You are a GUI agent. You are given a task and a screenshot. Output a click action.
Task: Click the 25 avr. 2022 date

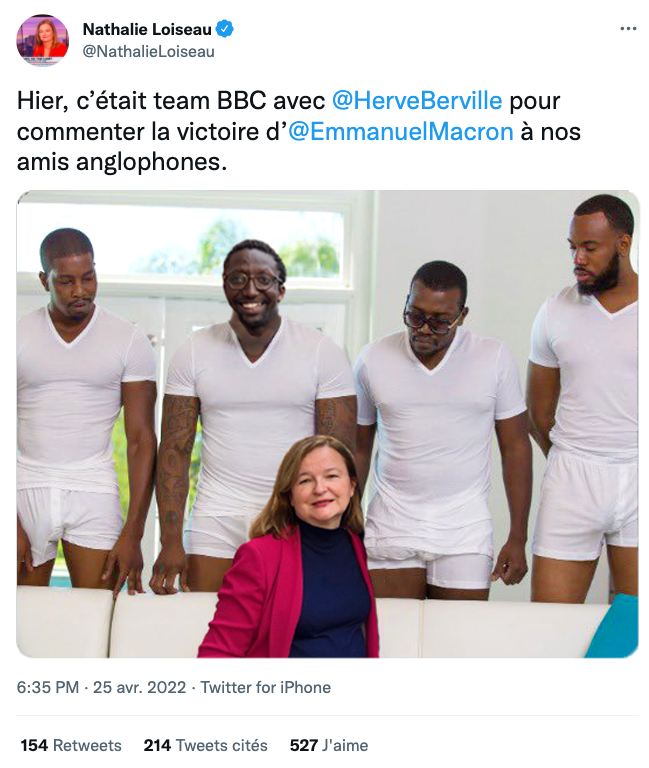point(140,688)
